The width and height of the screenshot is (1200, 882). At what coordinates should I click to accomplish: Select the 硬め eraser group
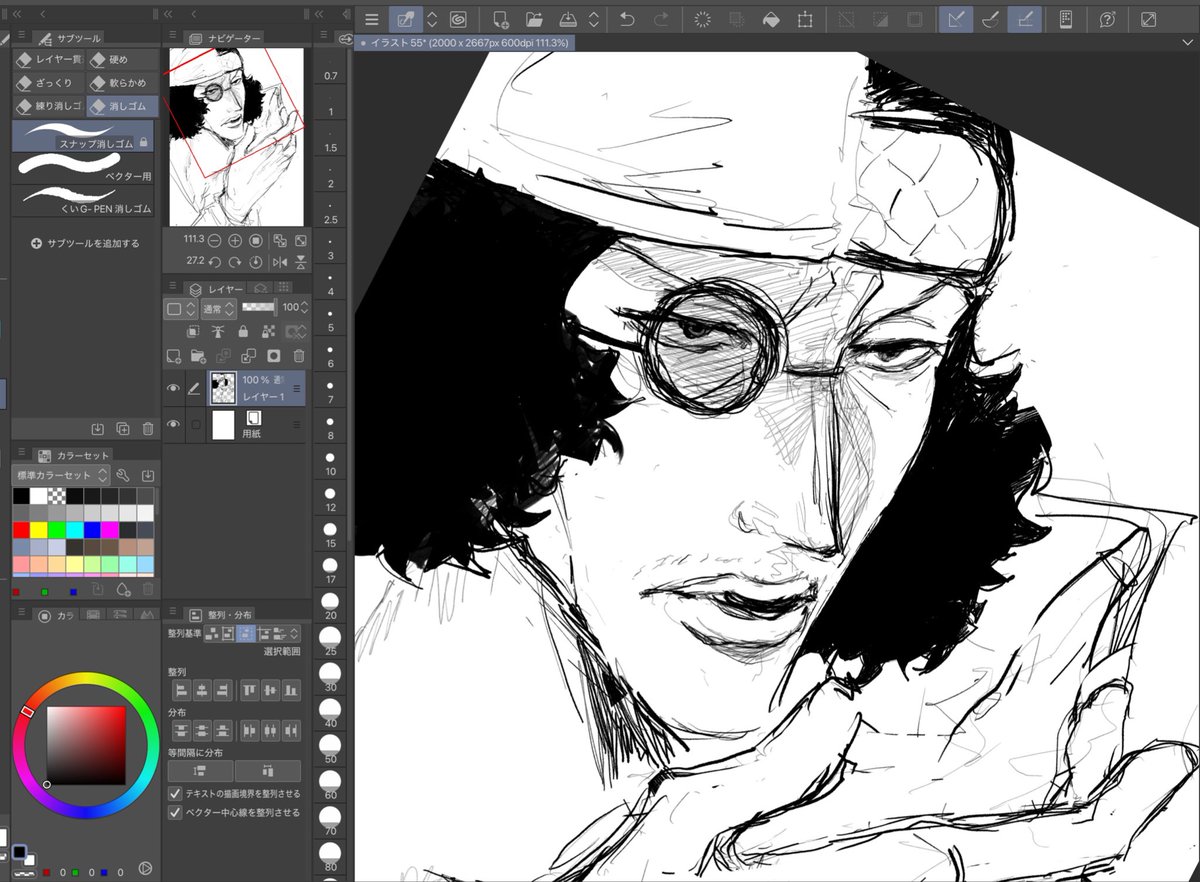121,60
